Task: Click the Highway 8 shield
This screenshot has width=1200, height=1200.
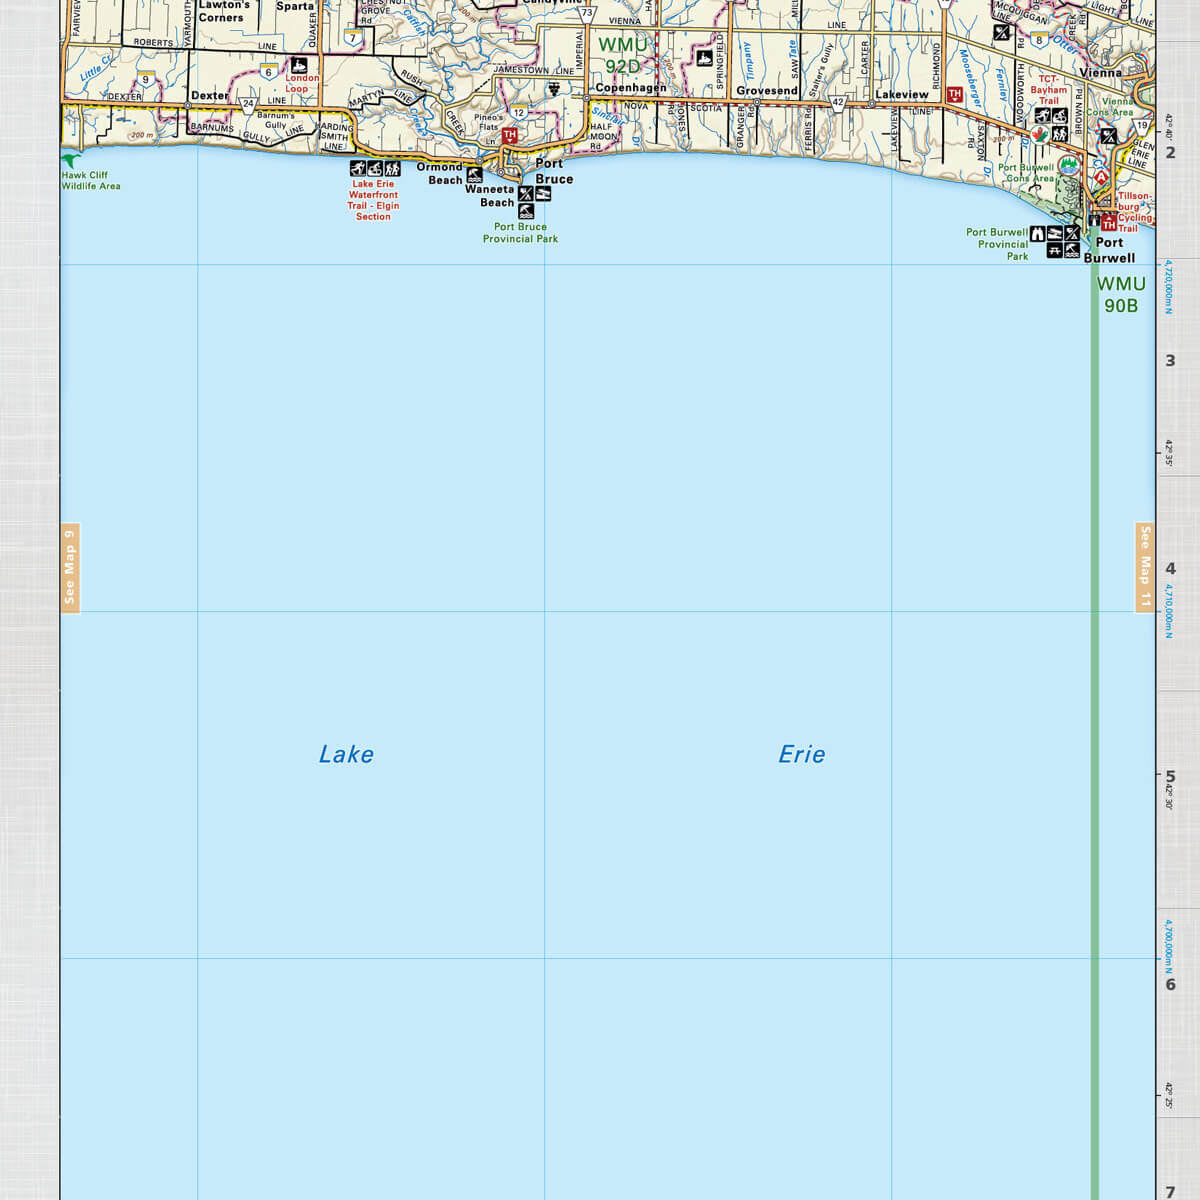Action: pyautogui.click(x=1040, y=41)
